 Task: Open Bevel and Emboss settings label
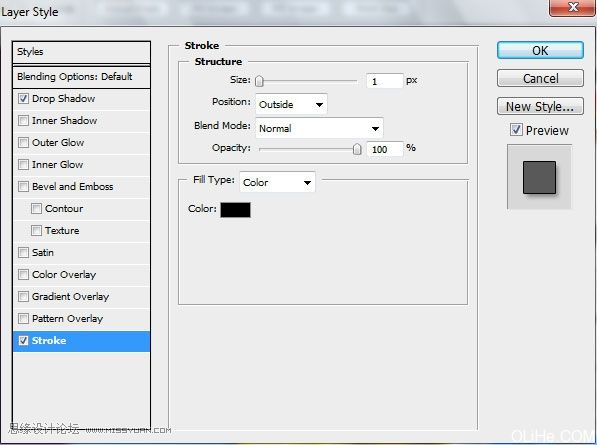72,187
